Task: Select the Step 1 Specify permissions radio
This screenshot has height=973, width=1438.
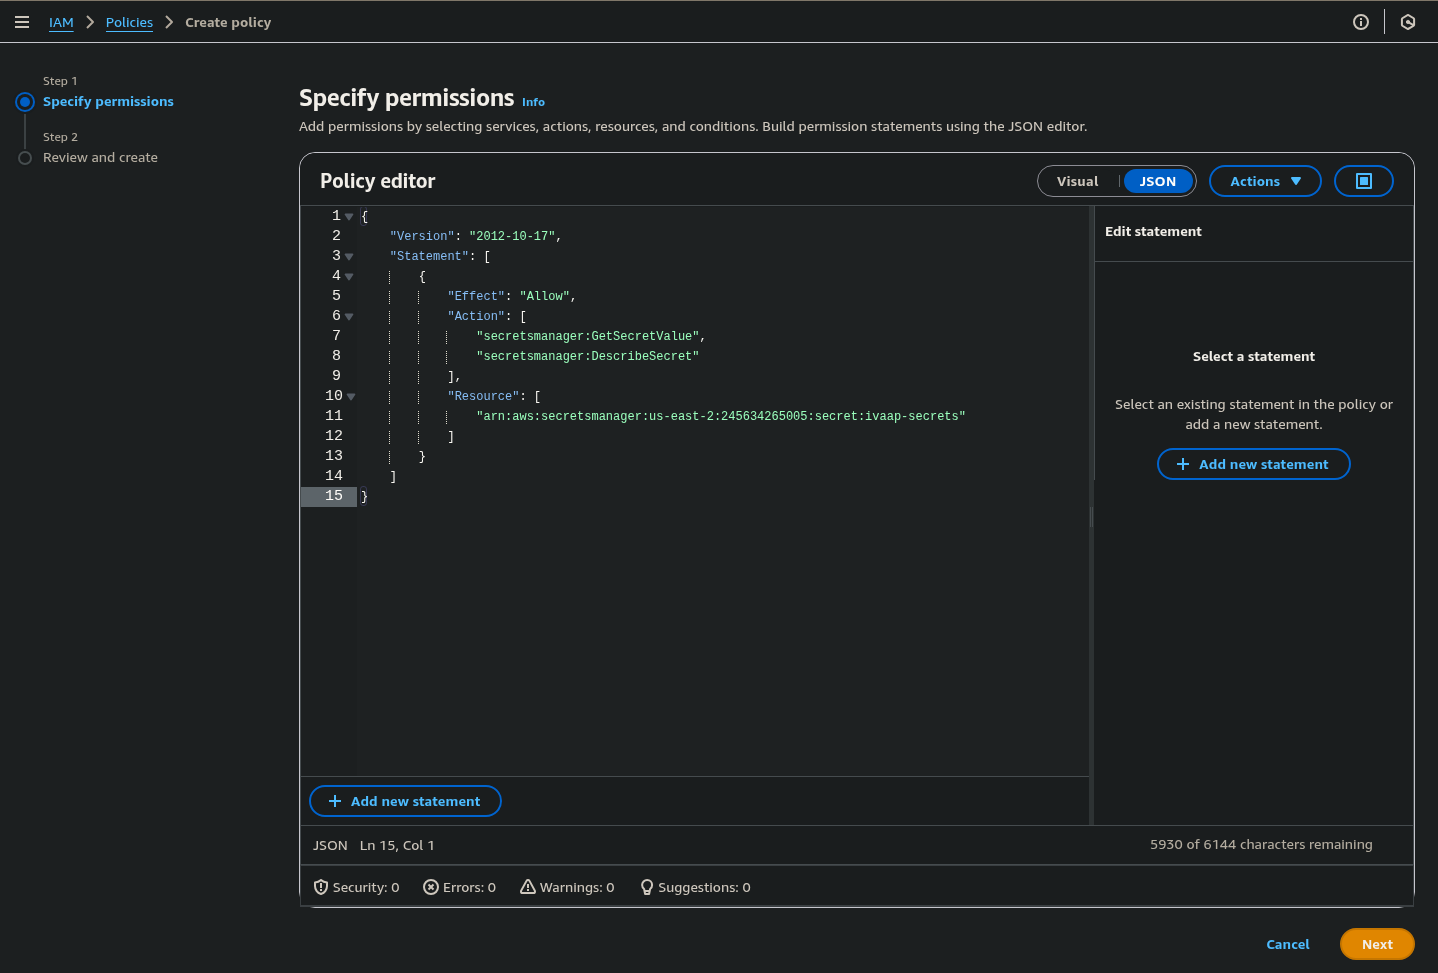Action: coord(24,100)
